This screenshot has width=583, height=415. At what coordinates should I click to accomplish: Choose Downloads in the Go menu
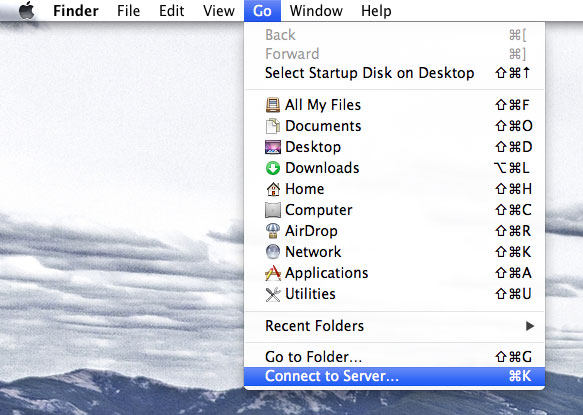click(x=394, y=168)
